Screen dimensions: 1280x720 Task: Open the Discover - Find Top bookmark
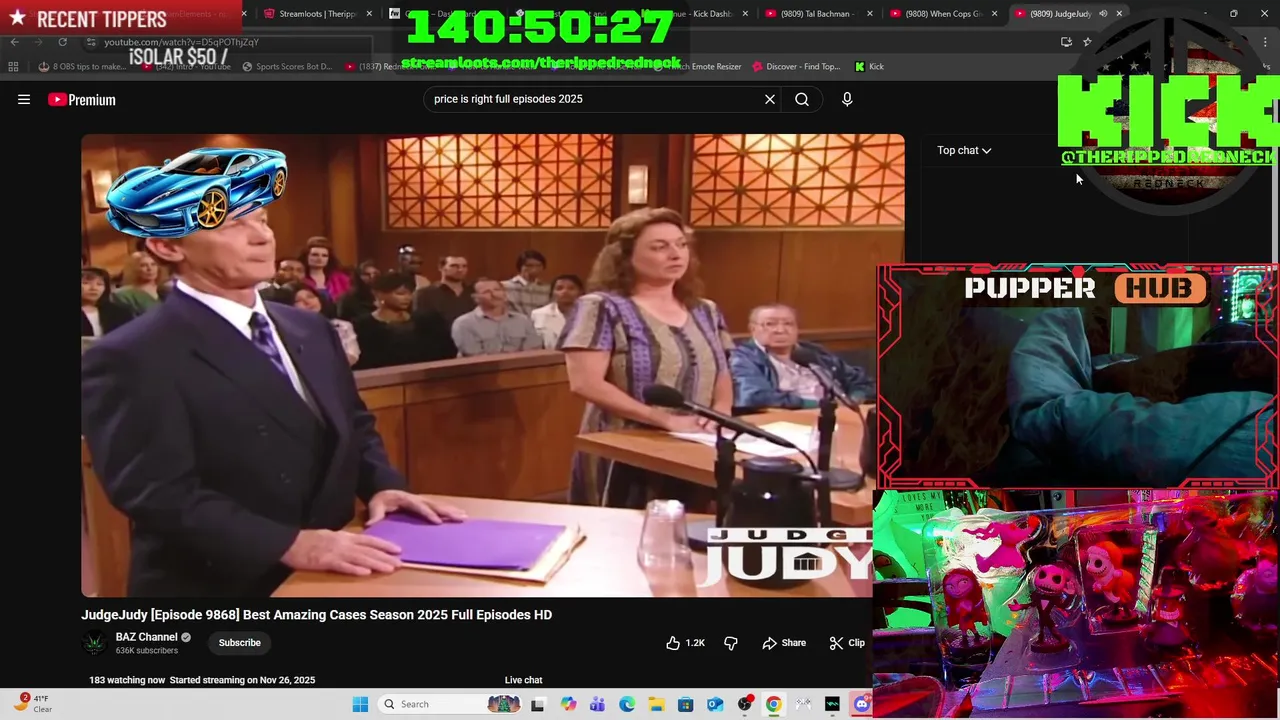pyautogui.click(x=796, y=67)
